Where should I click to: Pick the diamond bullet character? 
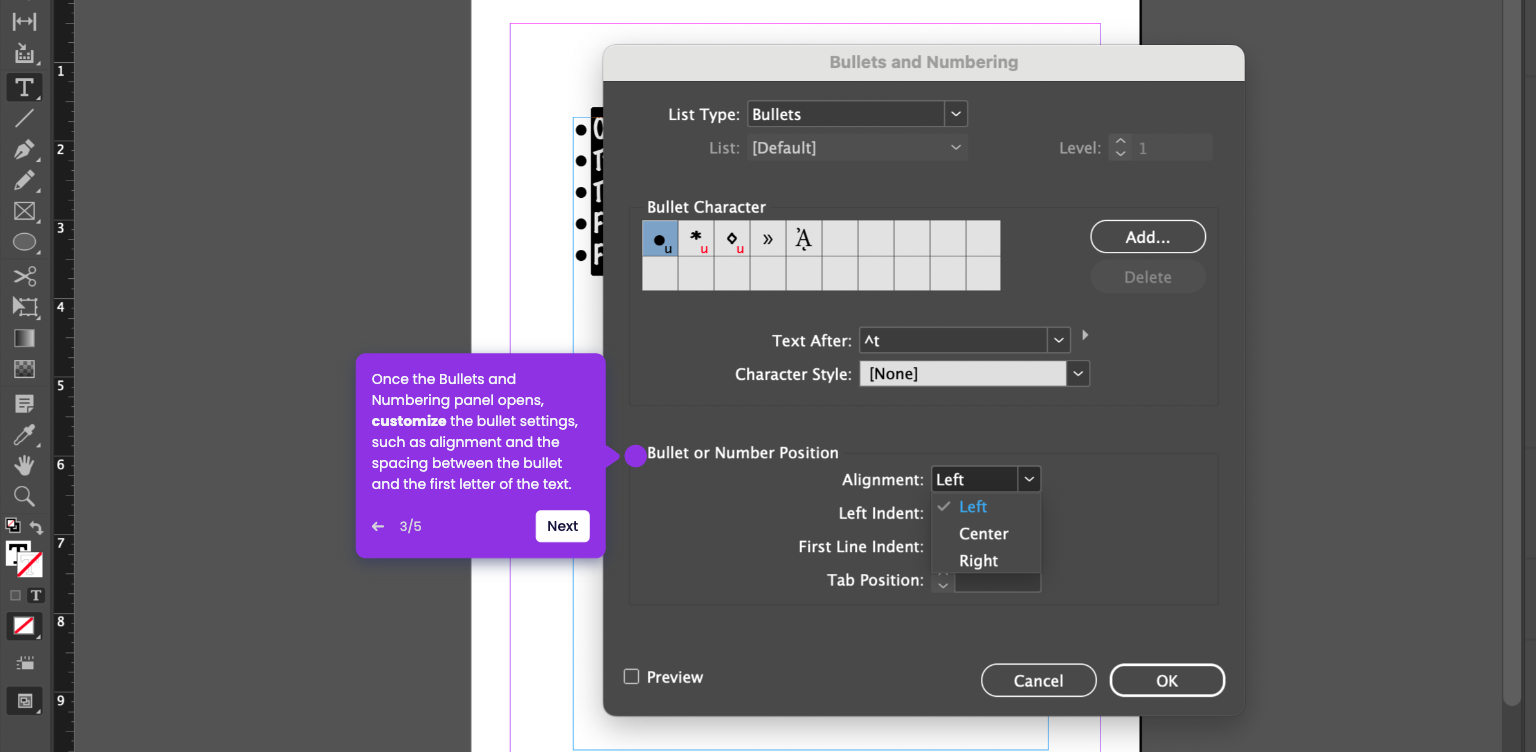point(732,239)
